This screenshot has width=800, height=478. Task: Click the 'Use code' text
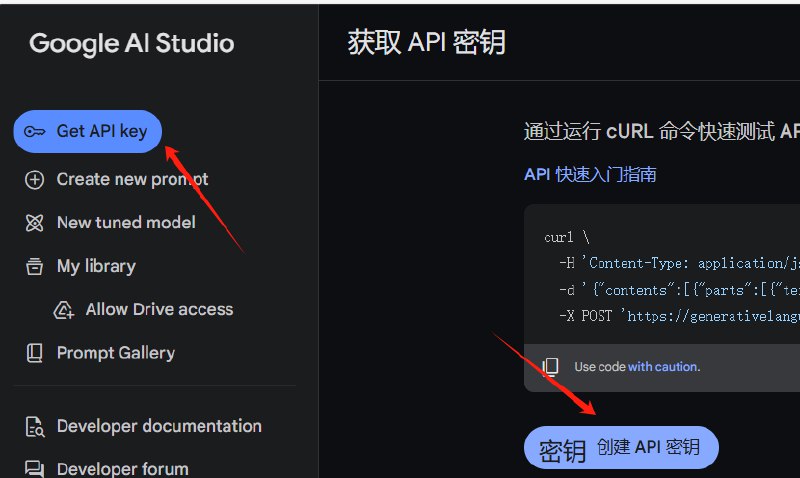point(600,367)
